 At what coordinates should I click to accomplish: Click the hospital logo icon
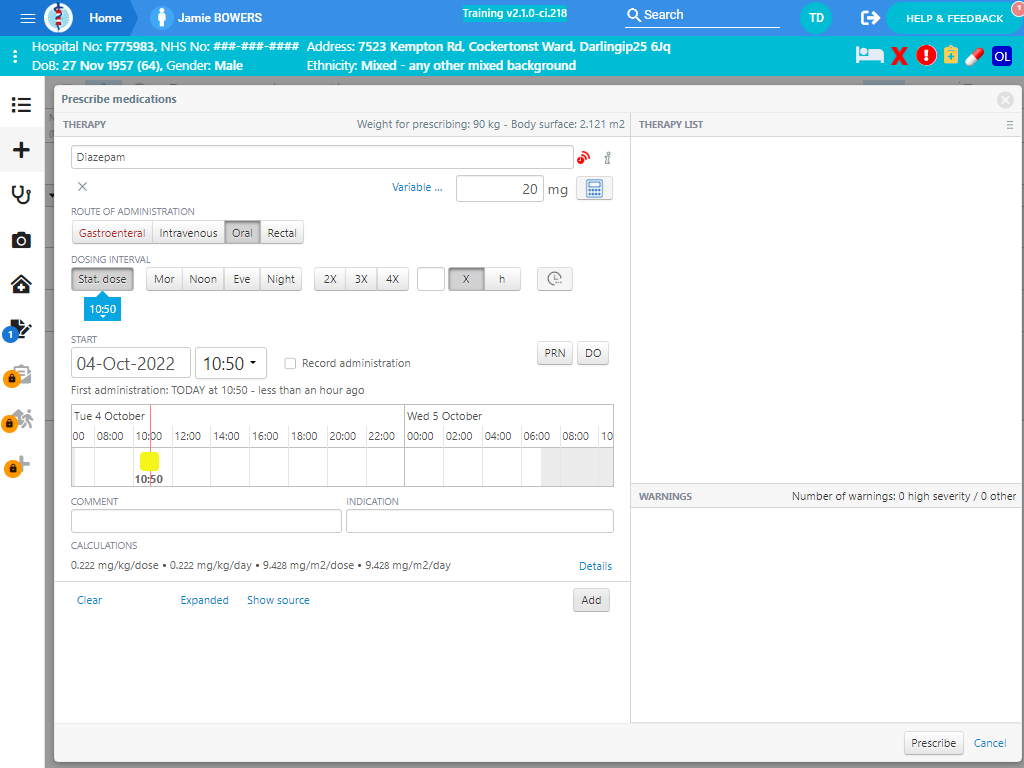click(59, 18)
